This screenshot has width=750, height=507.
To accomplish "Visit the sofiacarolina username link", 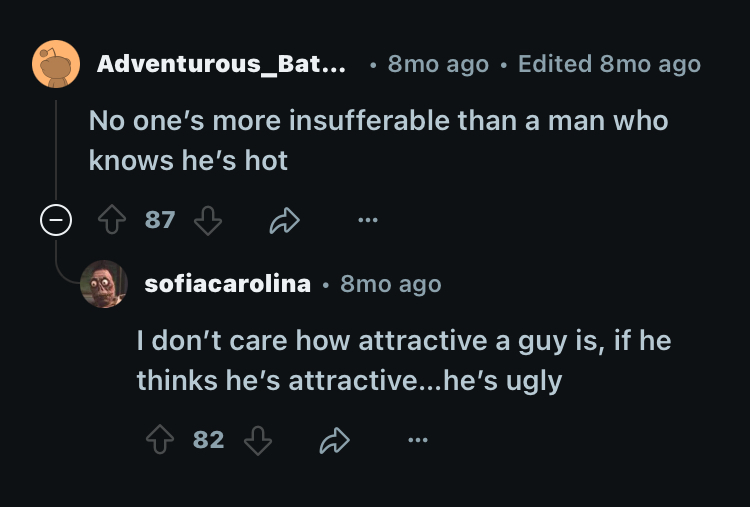I will pyautogui.click(x=228, y=284).
